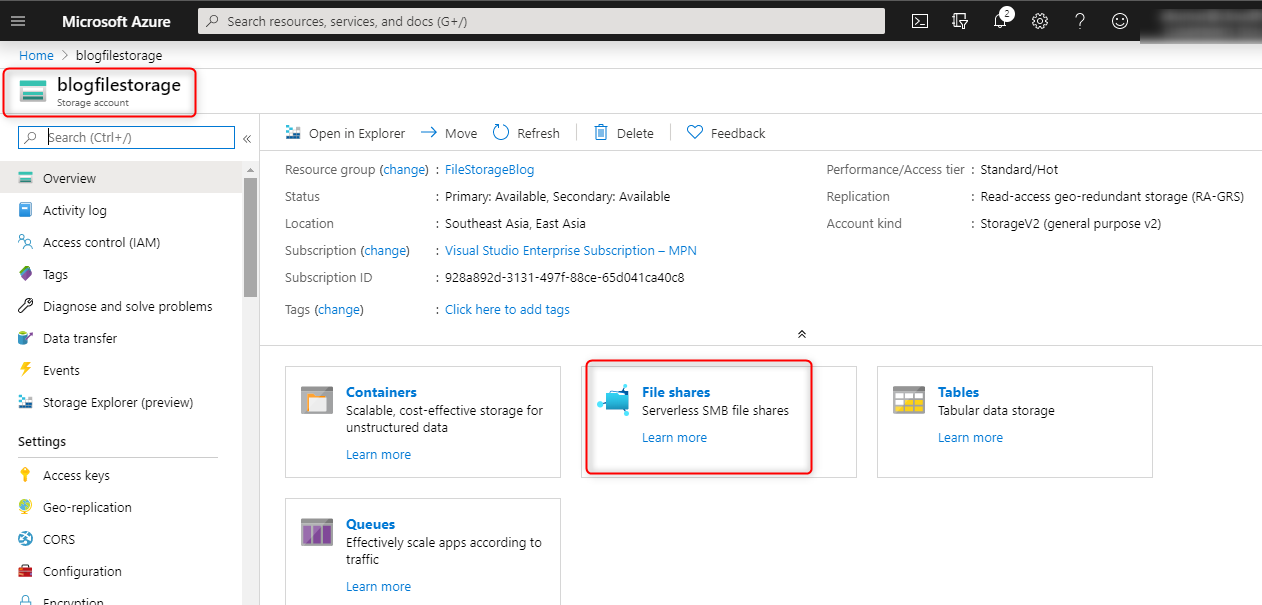Screen dimensions: 1262x605
Task: Click the 'Standard/Hot' access tier text
Action: 1019,170
